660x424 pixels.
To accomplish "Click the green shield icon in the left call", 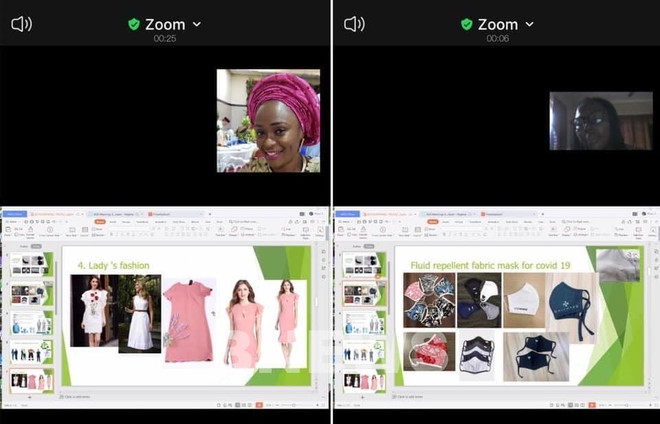I will coord(135,24).
